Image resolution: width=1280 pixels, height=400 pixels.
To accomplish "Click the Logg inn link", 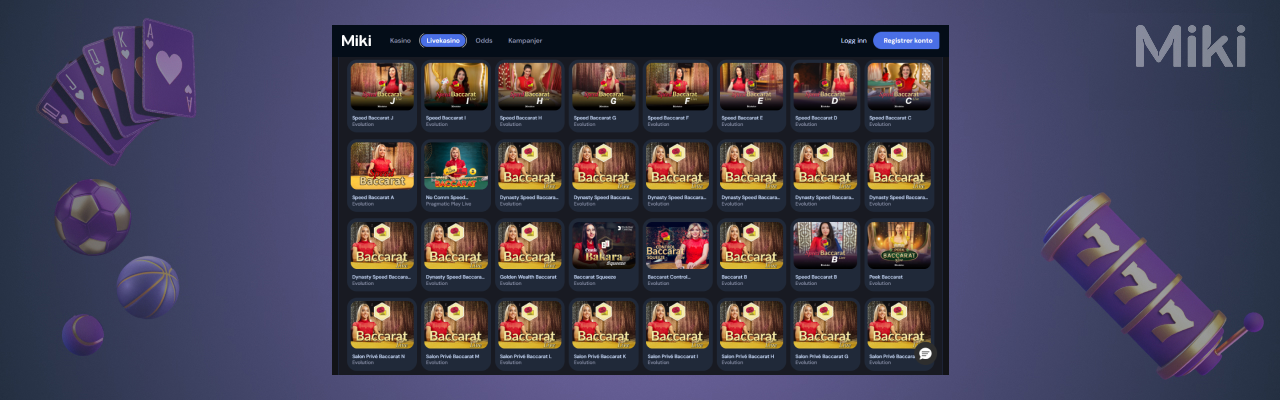I will (854, 41).
